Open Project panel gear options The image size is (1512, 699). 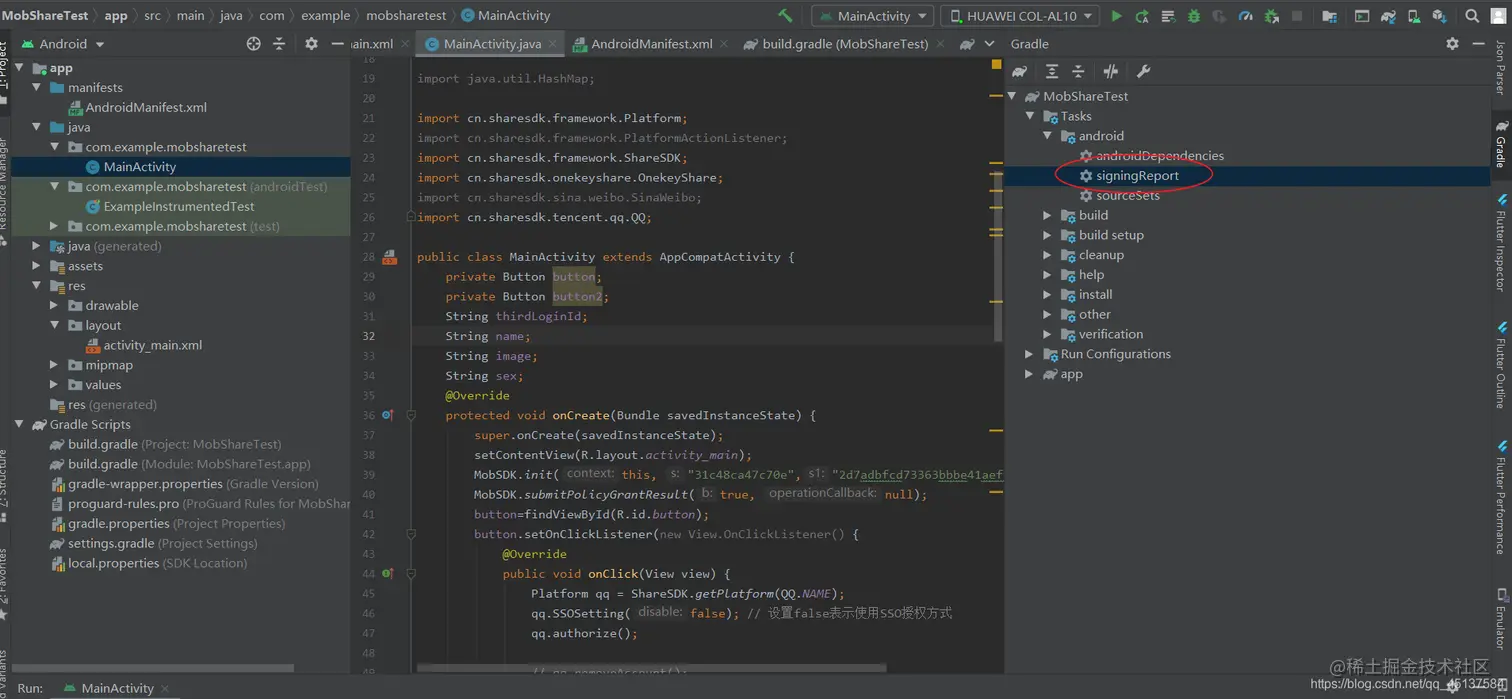tap(311, 44)
